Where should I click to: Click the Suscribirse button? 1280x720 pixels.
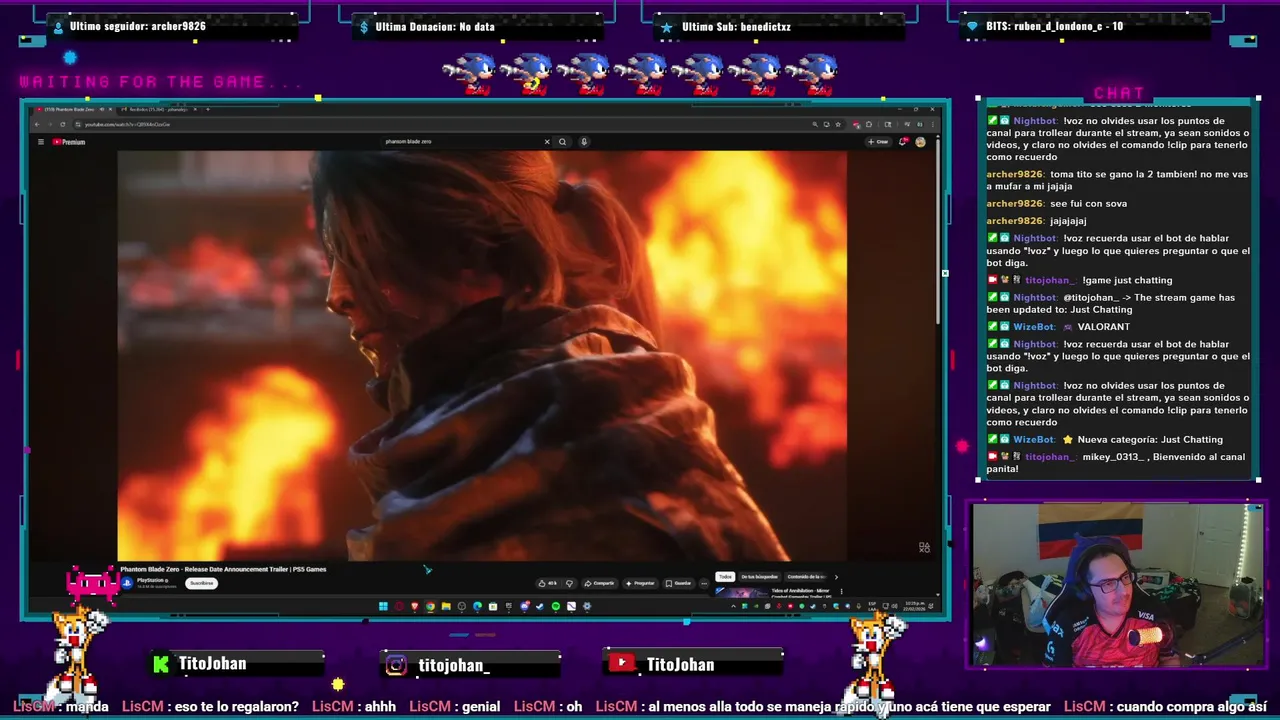coord(201,583)
